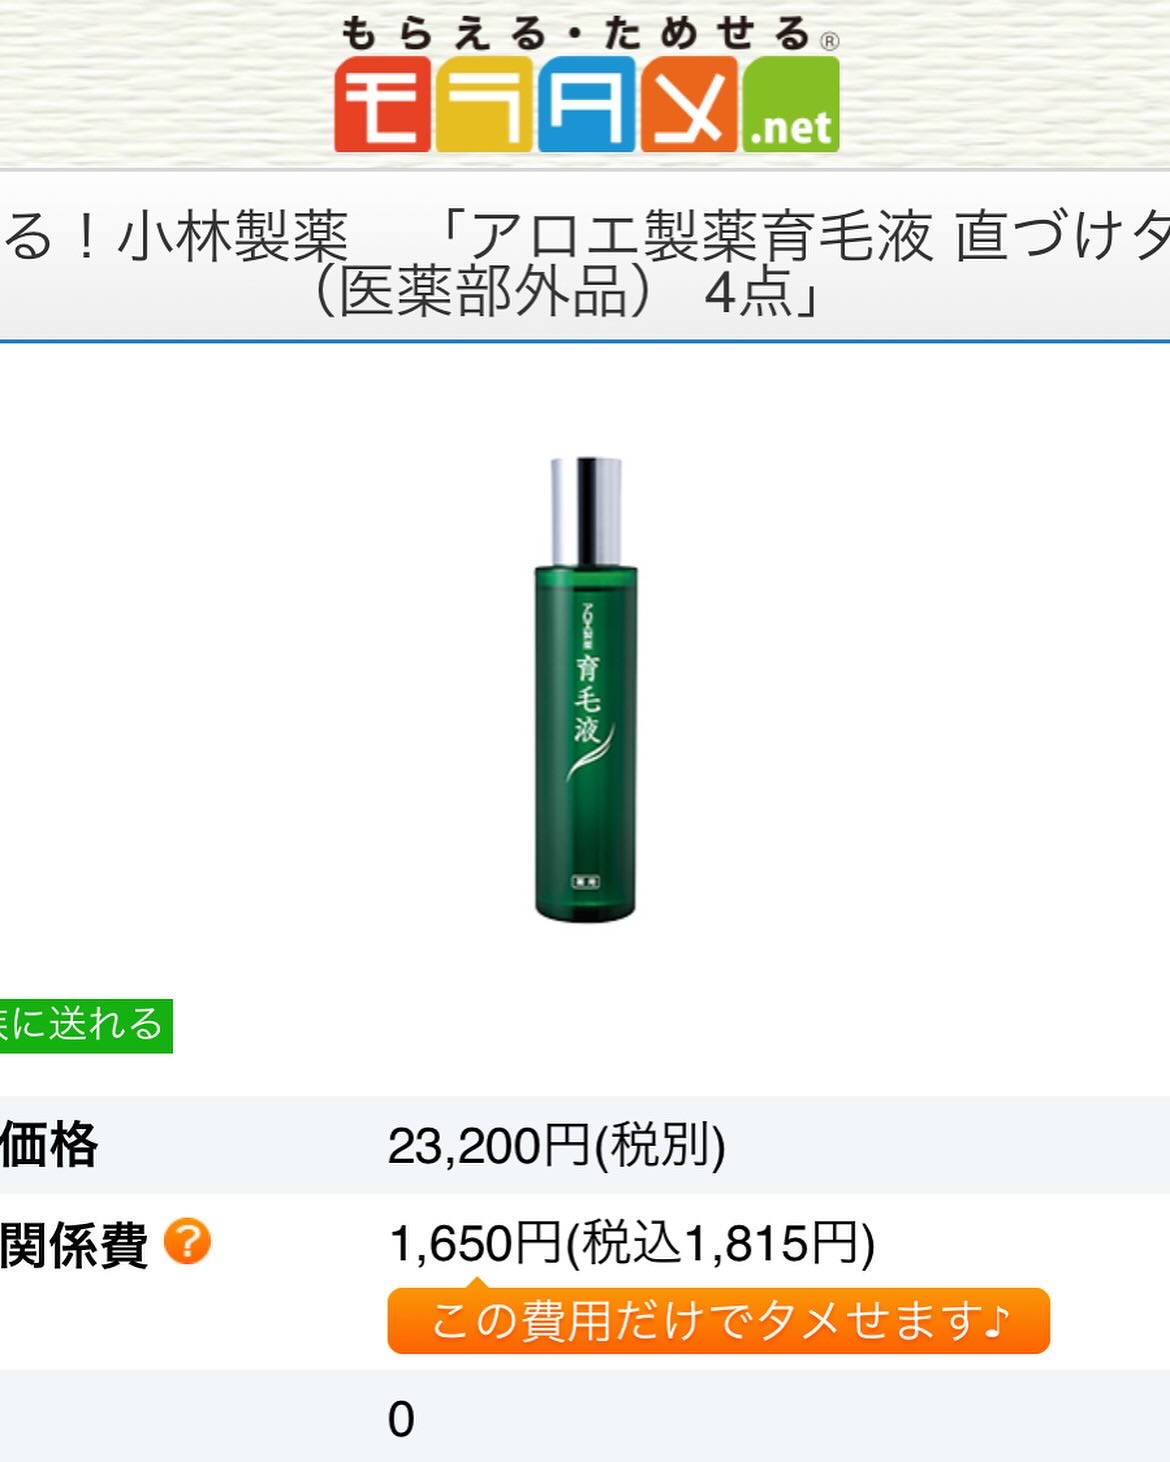
Task: Click the registered trademark ® symbol
Action: click(829, 41)
